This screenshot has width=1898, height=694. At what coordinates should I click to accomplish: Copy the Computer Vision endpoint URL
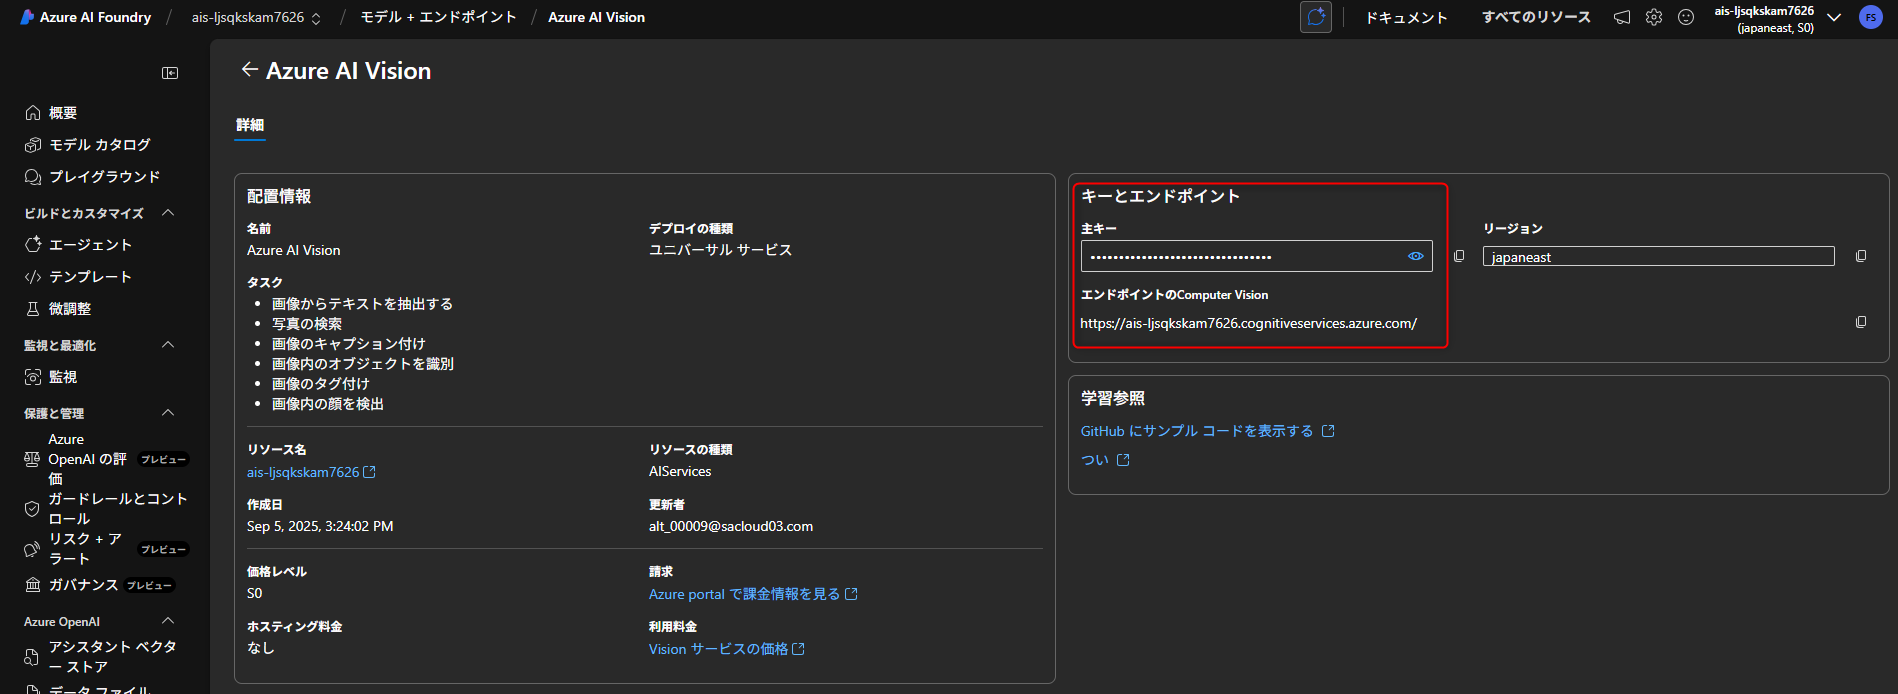(x=1861, y=322)
